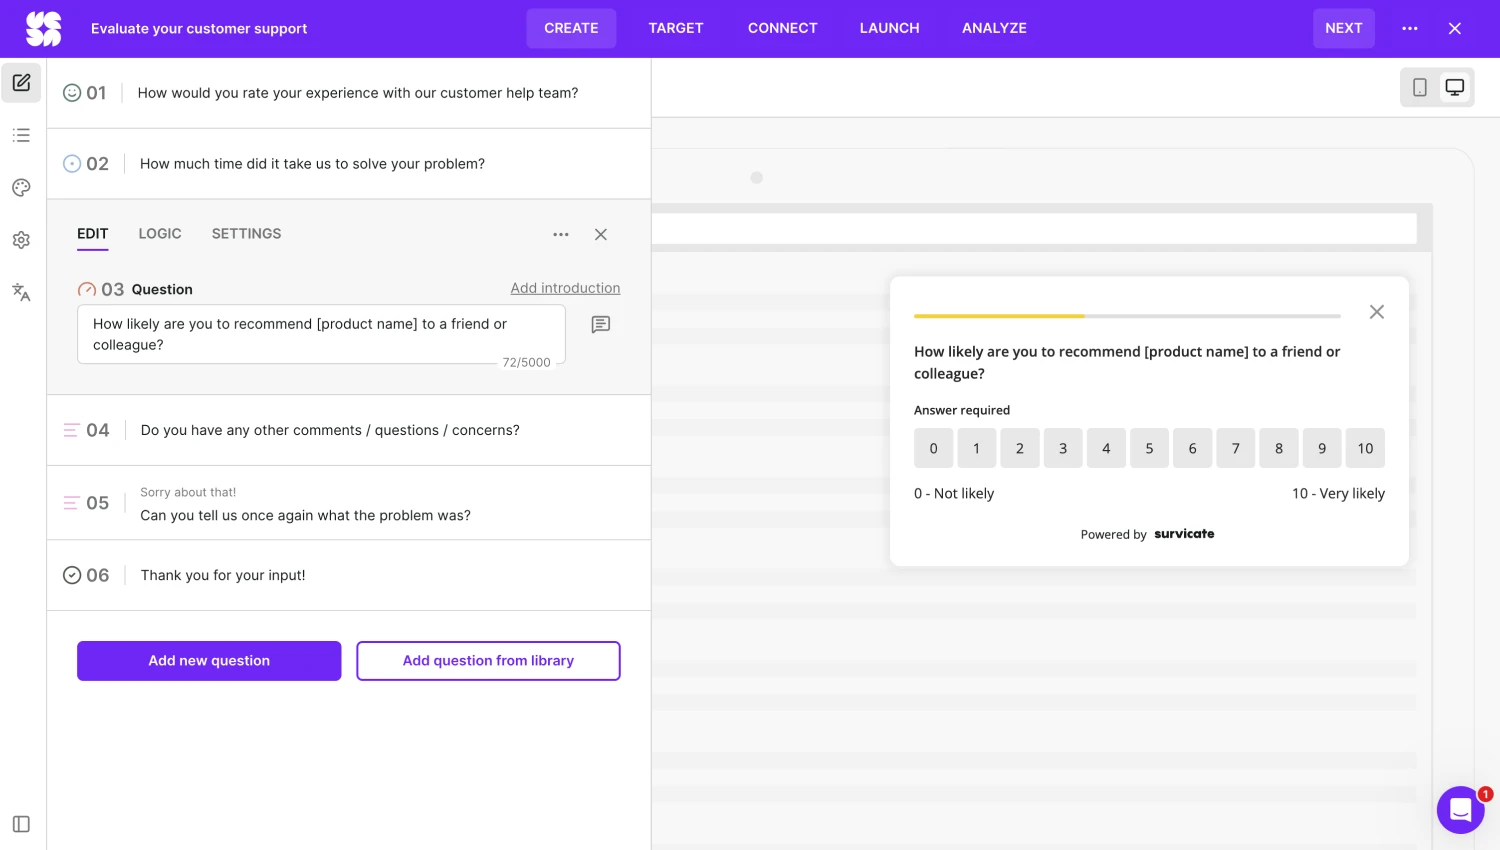Click the comment icon beside question text
Viewport: 1500px width, 850px height.
pos(600,325)
